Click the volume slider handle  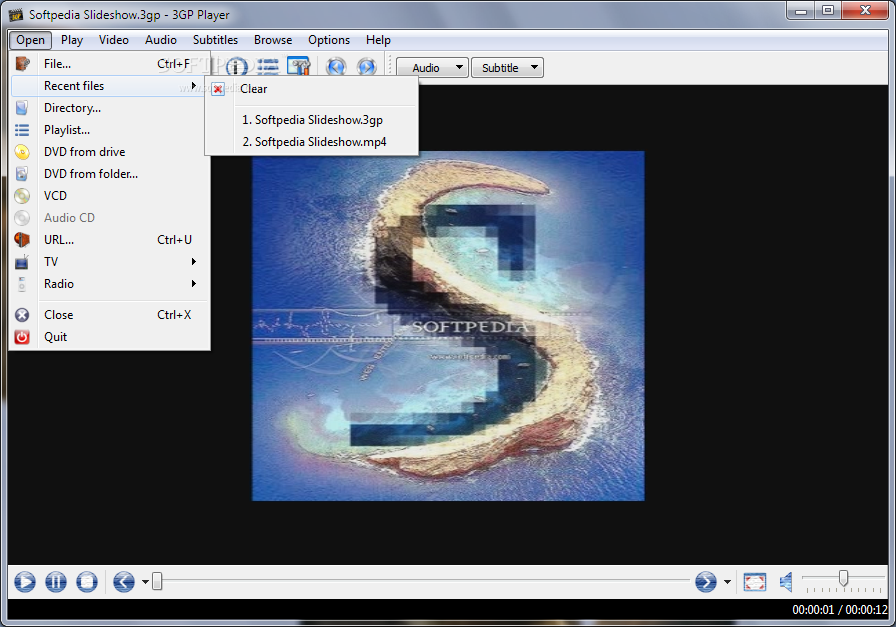(x=843, y=577)
